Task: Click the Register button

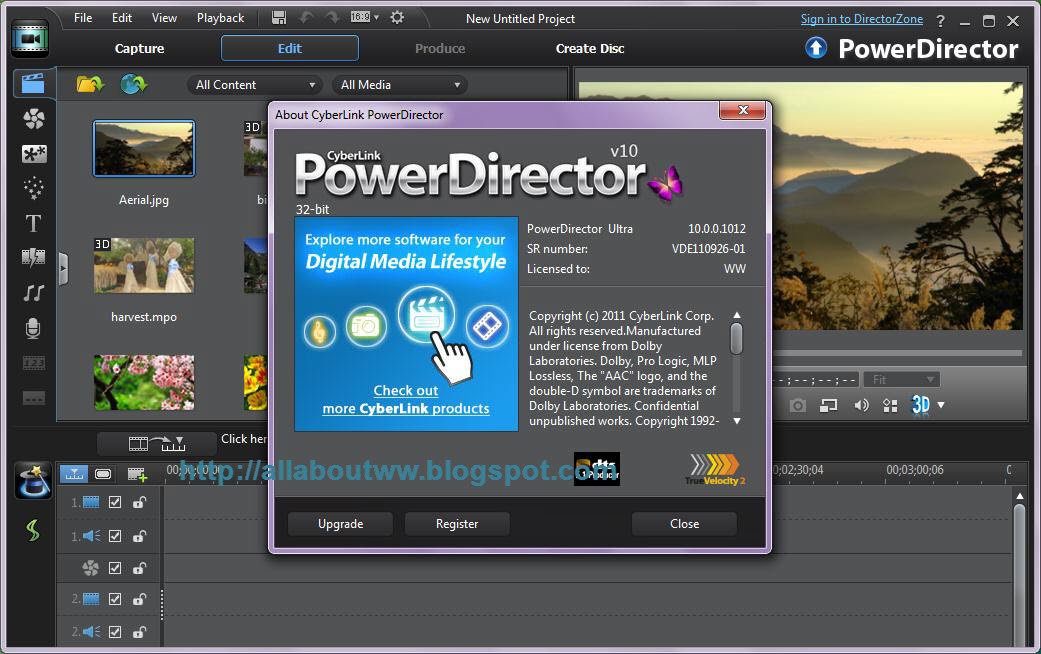Action: coord(457,524)
